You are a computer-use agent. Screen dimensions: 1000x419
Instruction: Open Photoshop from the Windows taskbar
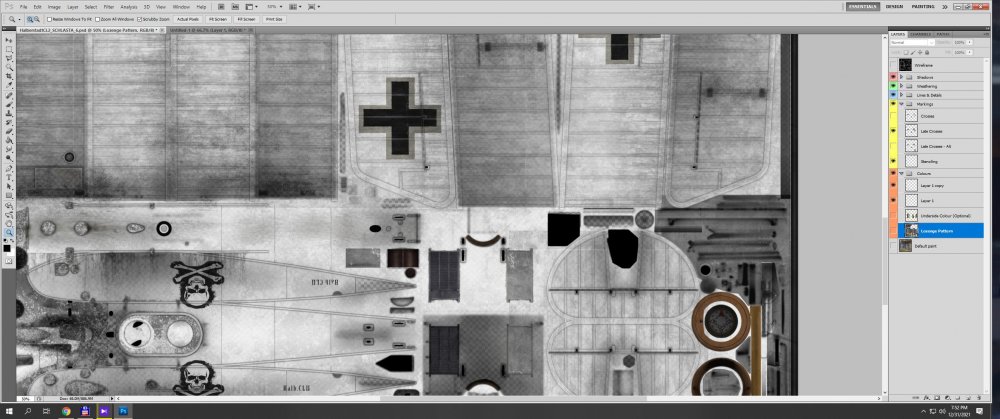[x=123, y=411]
